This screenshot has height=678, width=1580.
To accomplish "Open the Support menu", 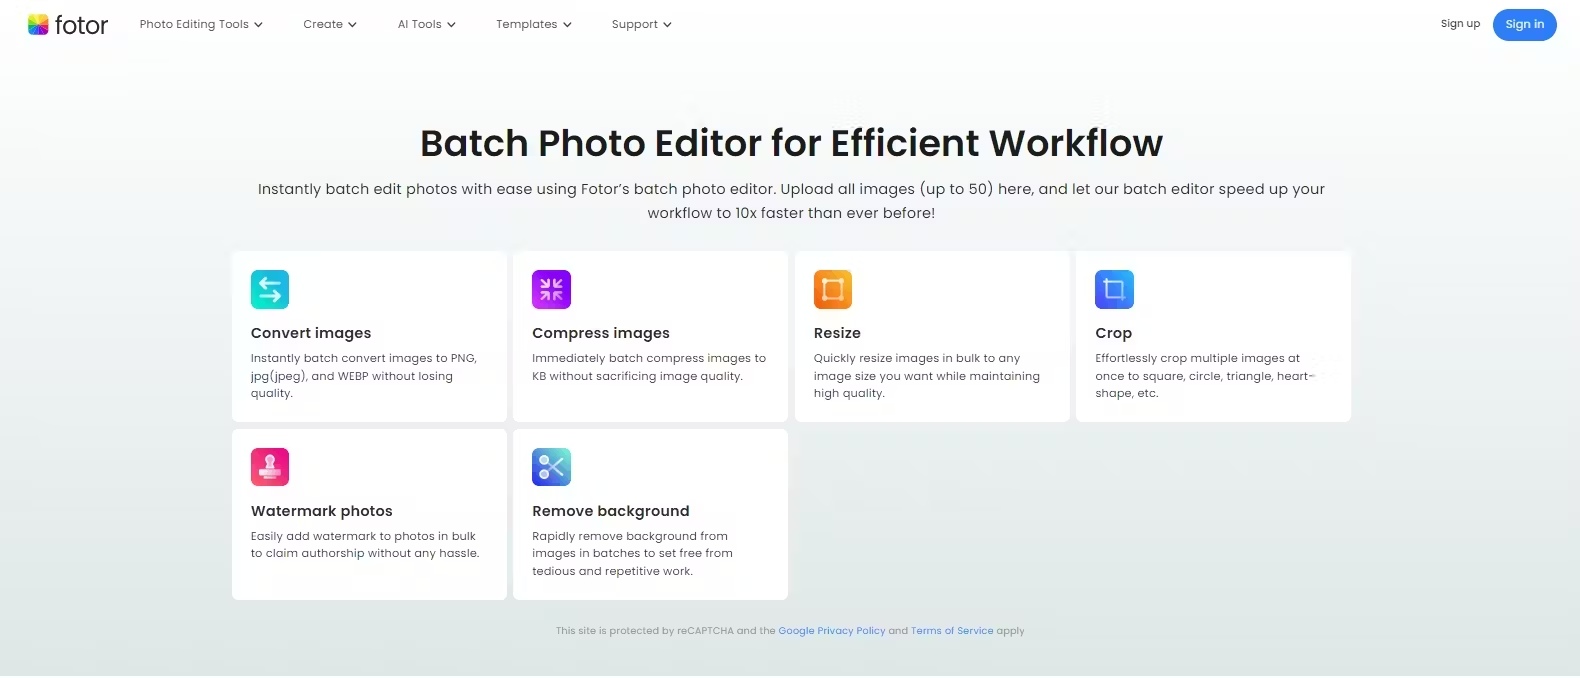I will pos(642,24).
